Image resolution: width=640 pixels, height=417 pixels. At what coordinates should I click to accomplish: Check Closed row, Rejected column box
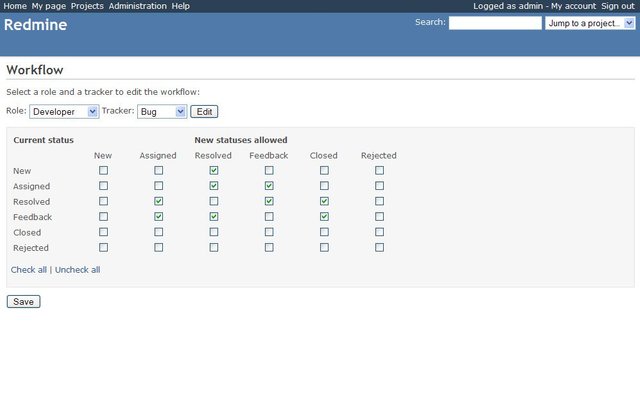tap(379, 232)
